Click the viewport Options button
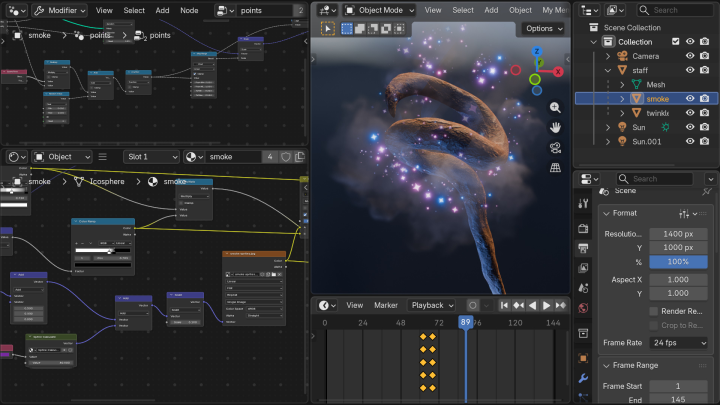720x405 pixels. (x=542, y=29)
